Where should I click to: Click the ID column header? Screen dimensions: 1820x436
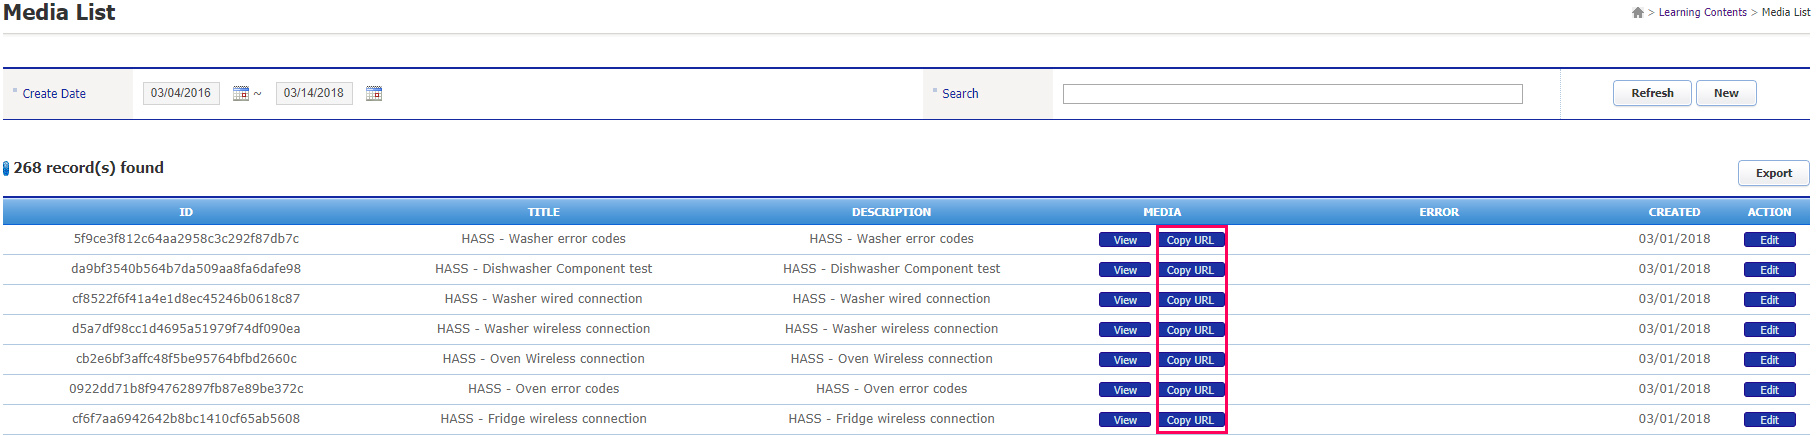[x=186, y=212]
